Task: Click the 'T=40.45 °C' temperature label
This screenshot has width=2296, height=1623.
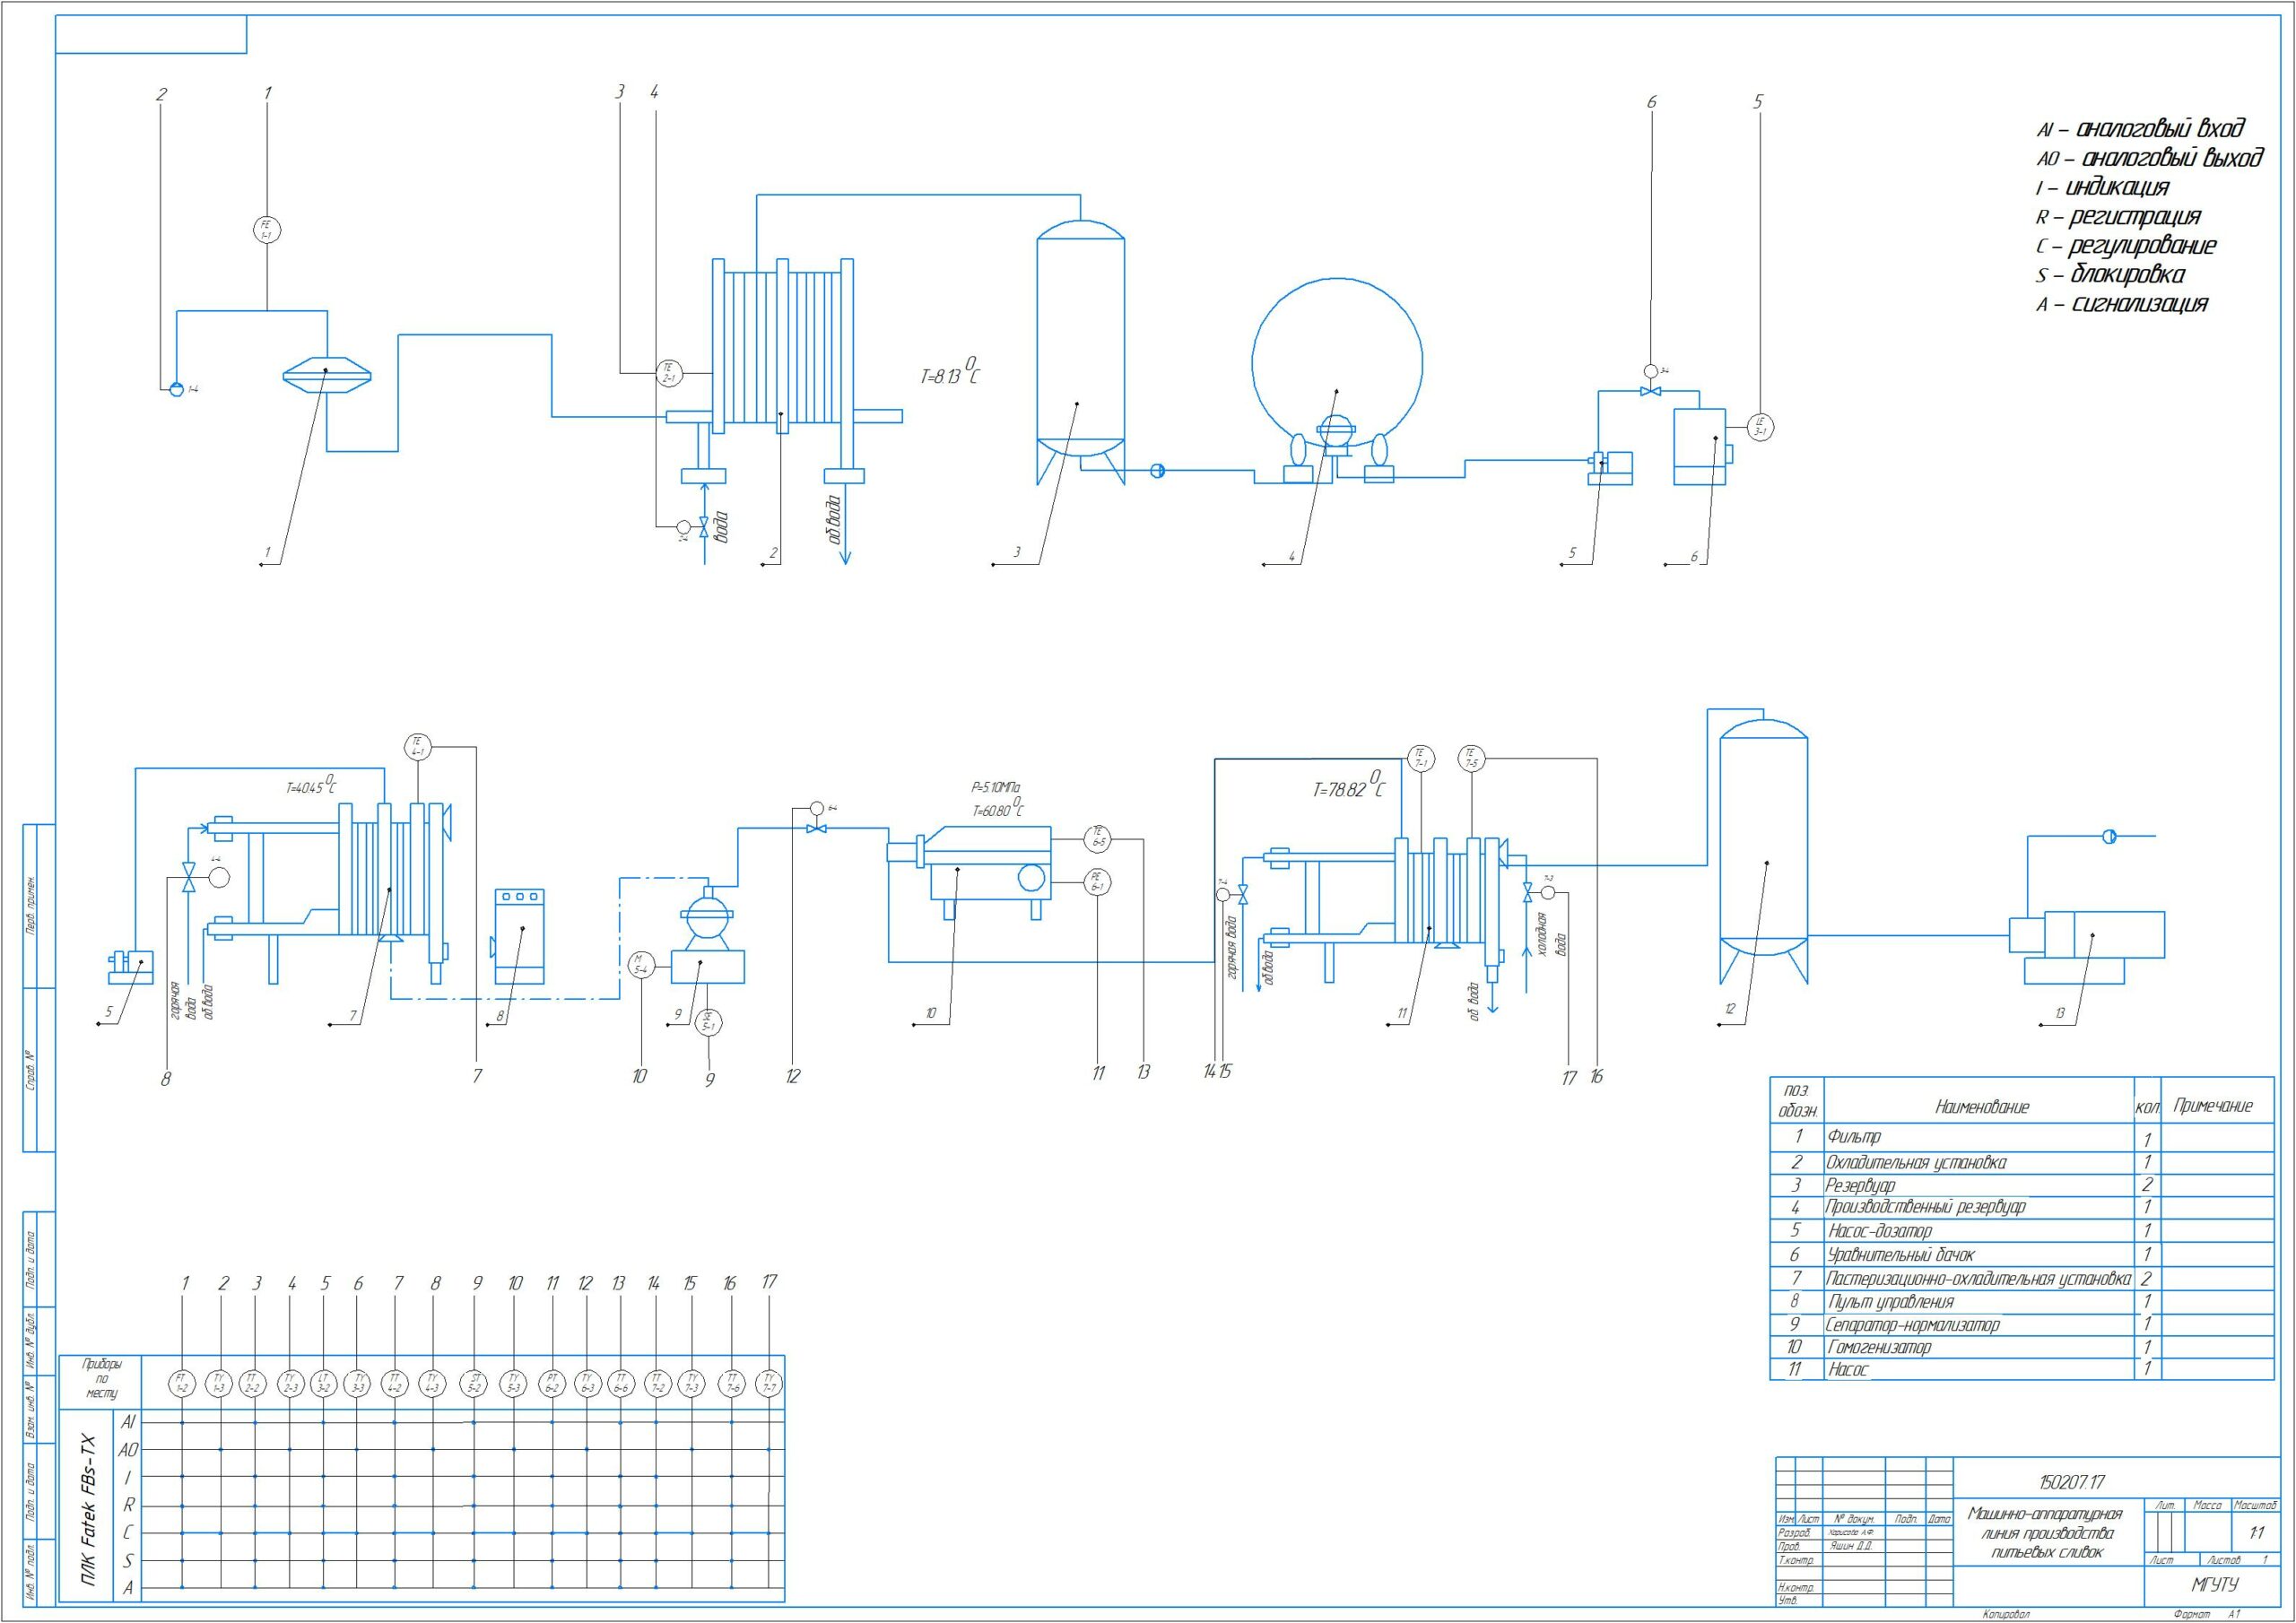Action: point(310,785)
